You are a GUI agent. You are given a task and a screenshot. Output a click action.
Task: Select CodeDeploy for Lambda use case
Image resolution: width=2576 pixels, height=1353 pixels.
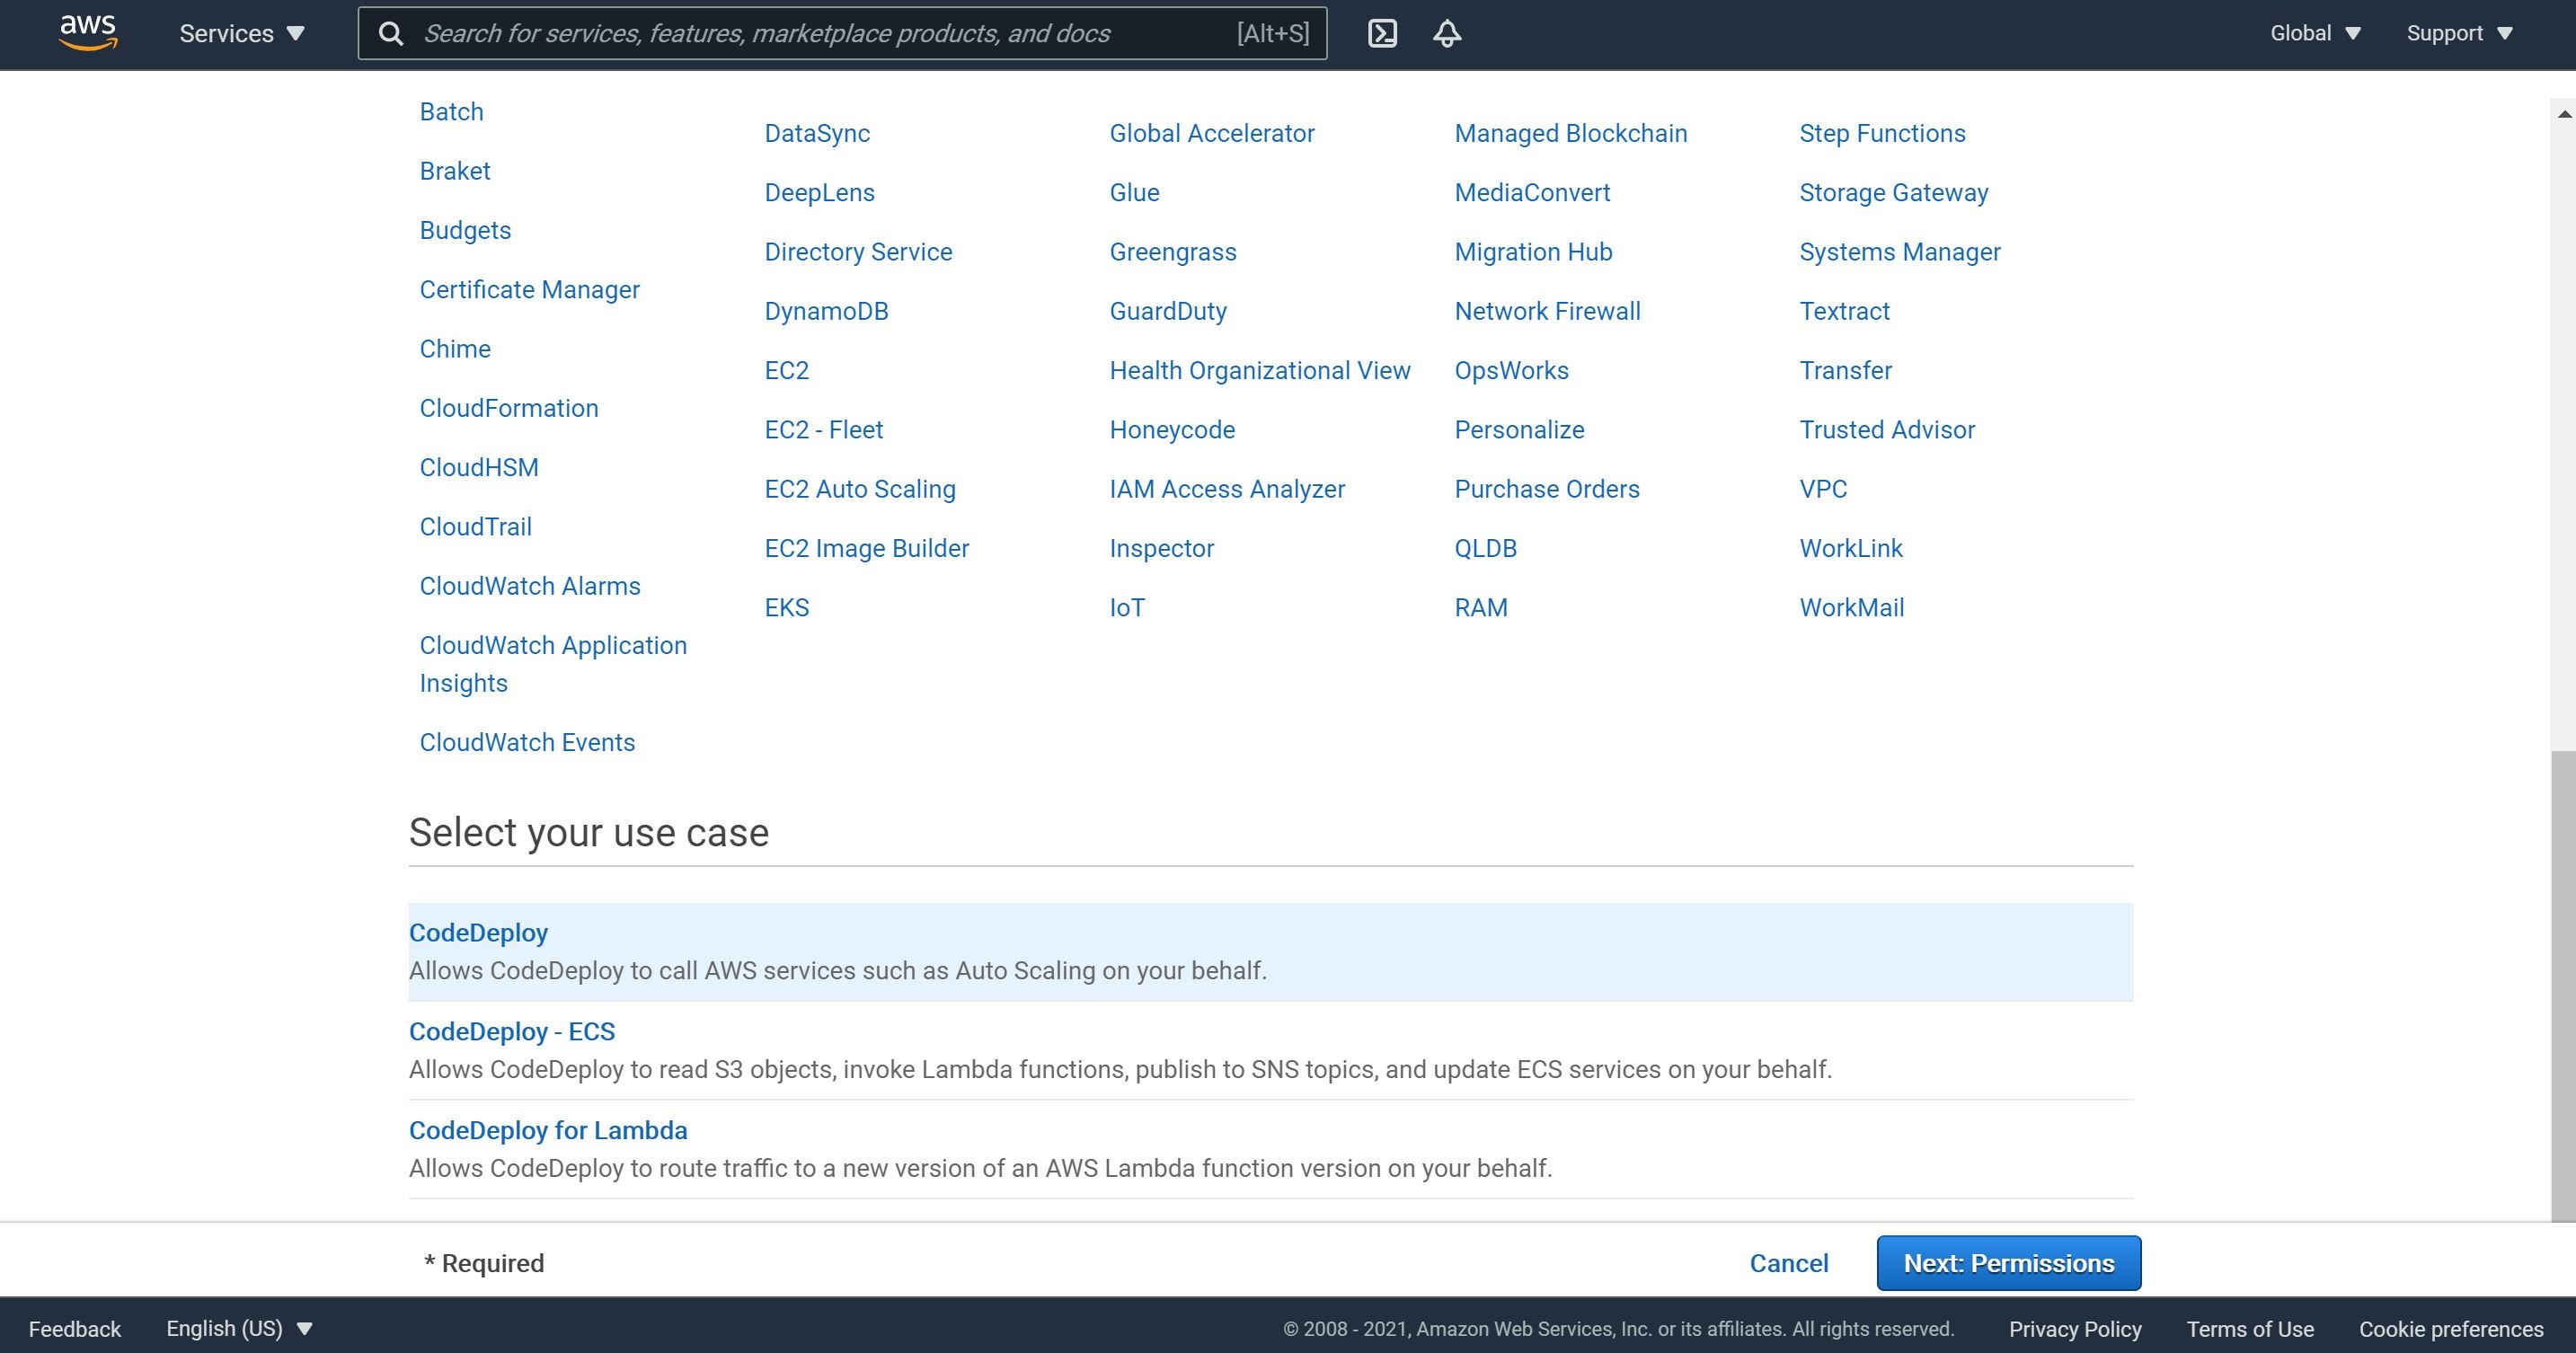tap(1271, 1149)
